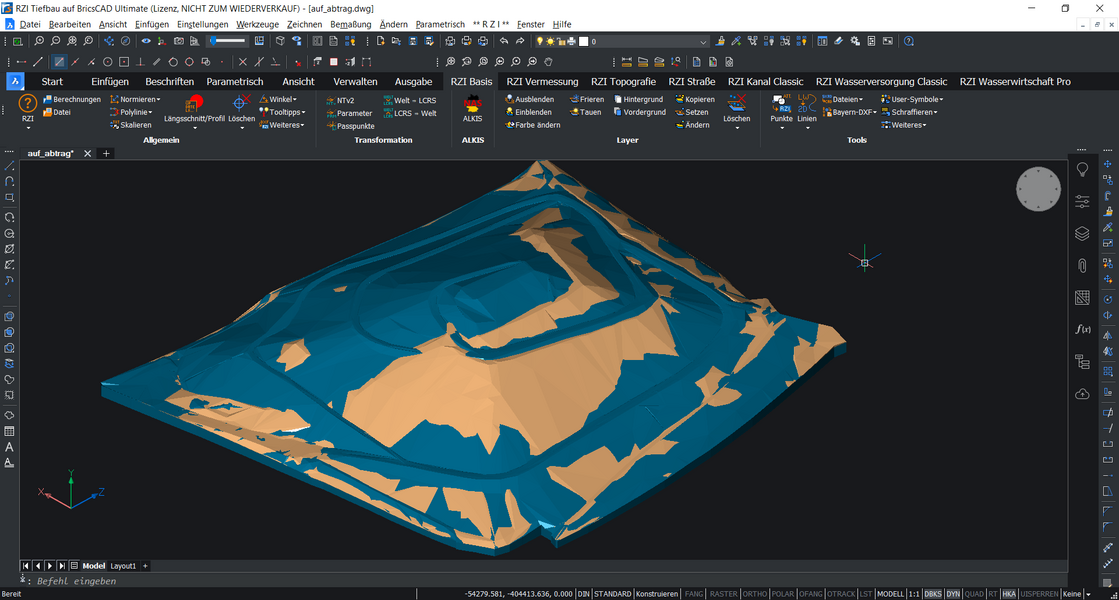Image resolution: width=1119 pixels, height=600 pixels.
Task: Click the Redo arrow in toolbar
Action: [x=520, y=41]
